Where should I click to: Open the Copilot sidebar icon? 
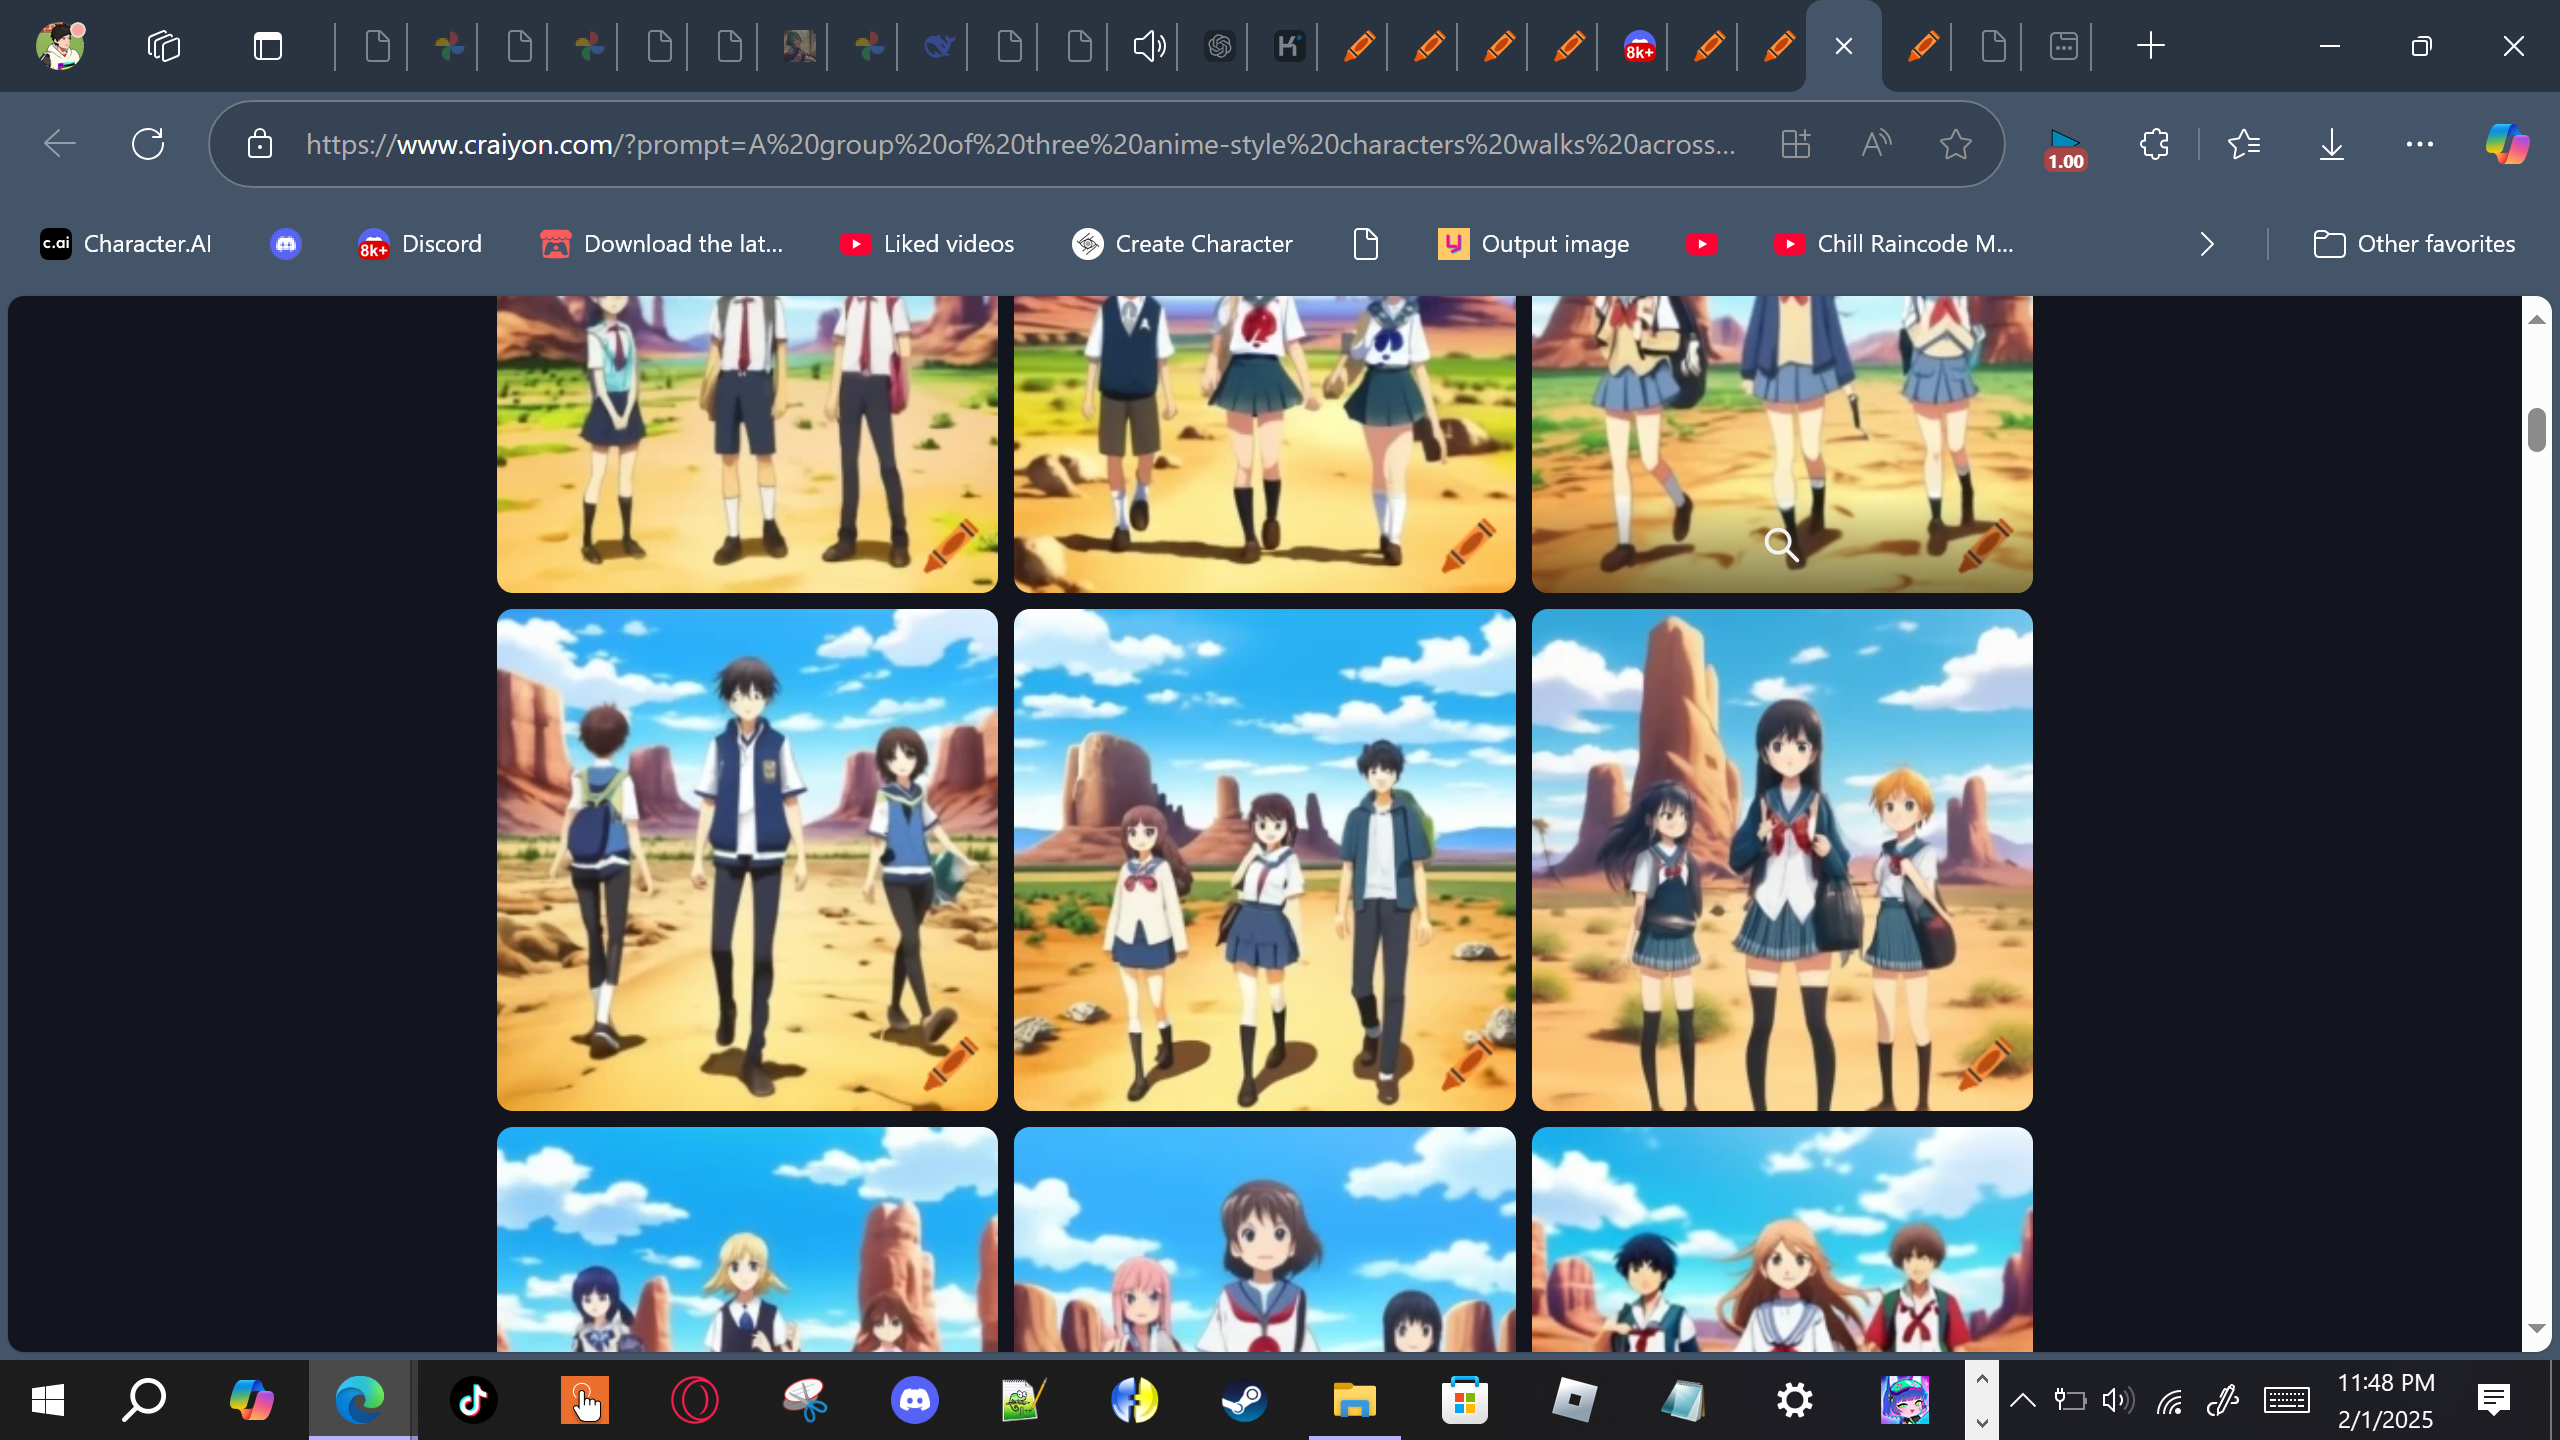2507,144
